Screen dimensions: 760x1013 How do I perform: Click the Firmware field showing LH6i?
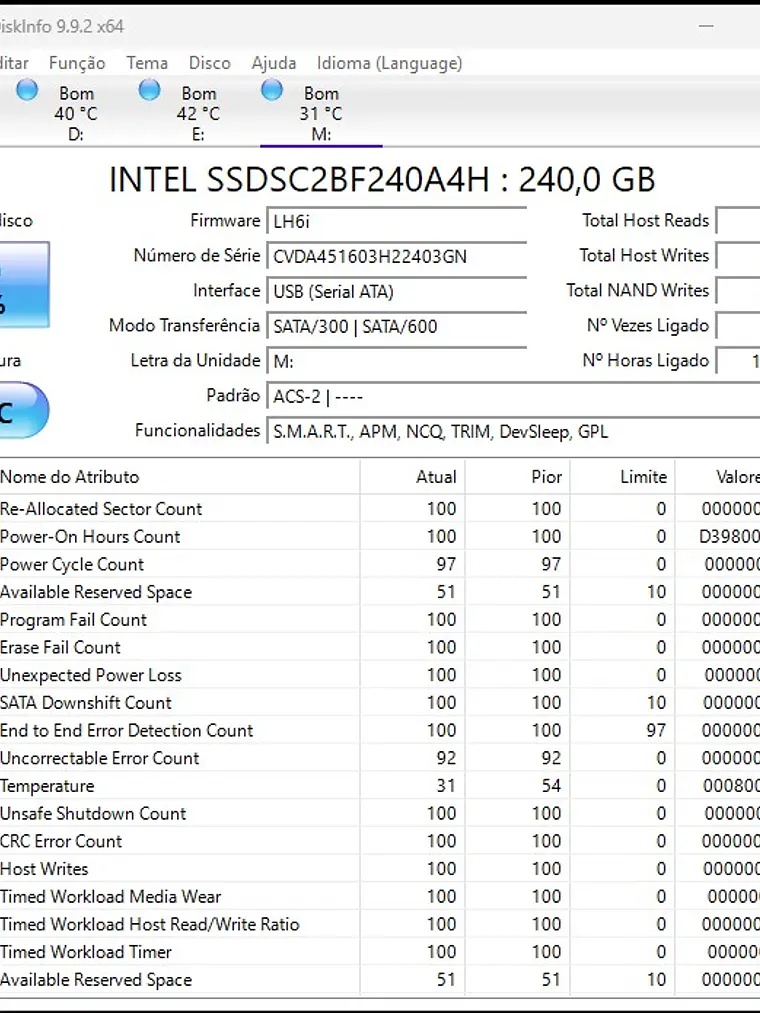pyautogui.click(x=397, y=221)
